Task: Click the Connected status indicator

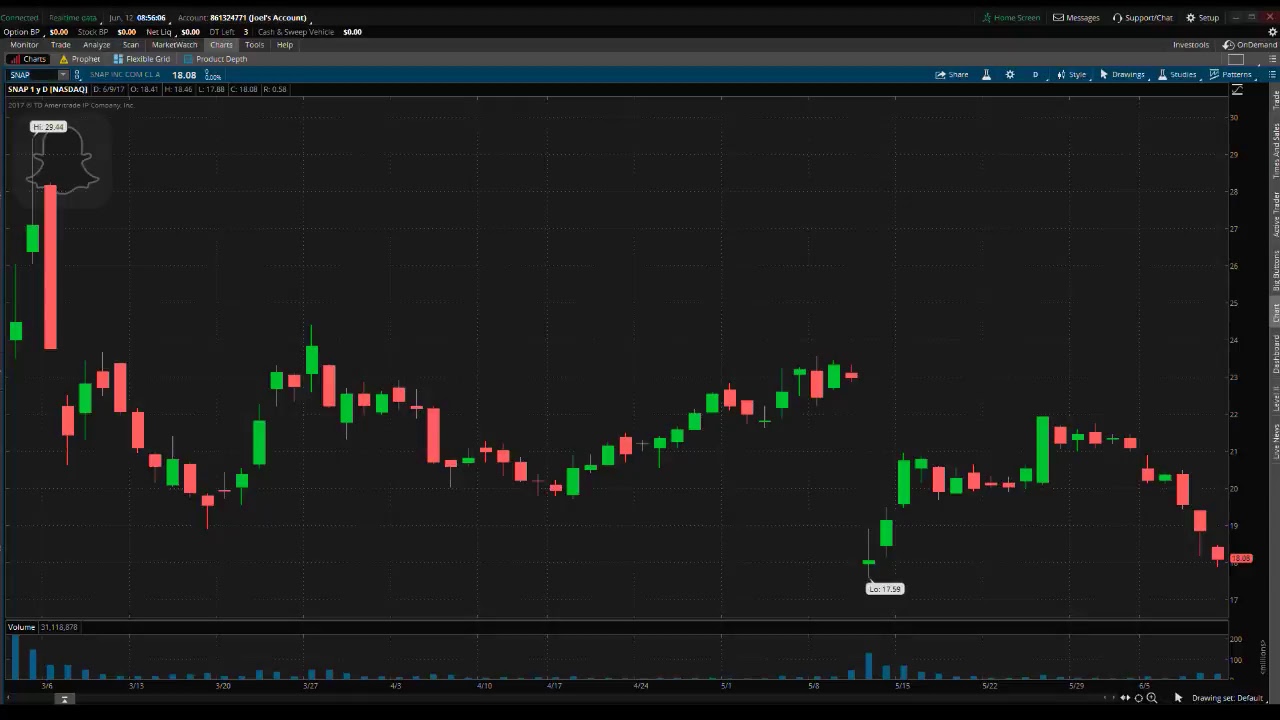Action: pos(19,18)
